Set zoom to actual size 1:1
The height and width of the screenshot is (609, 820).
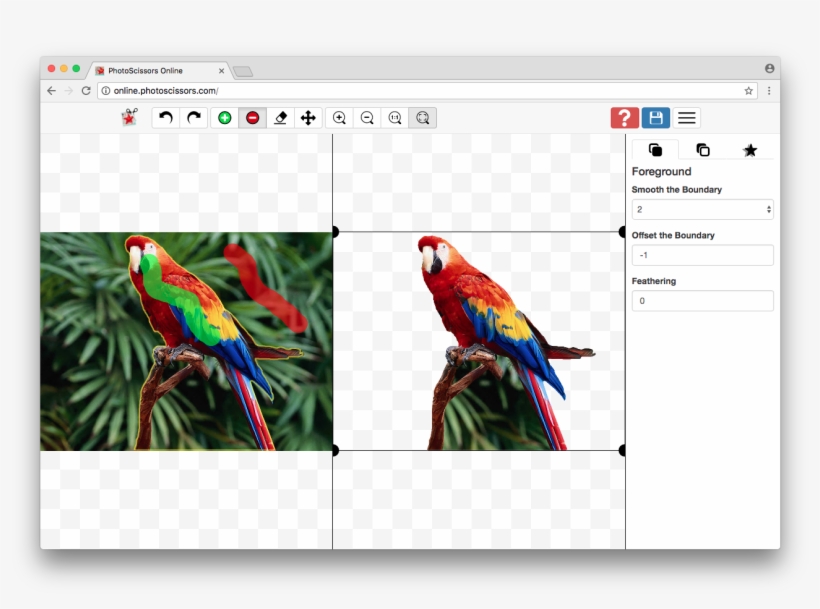395,118
